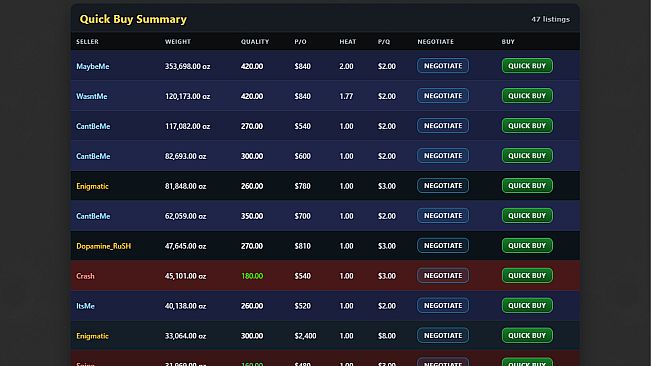This screenshot has height=366, width=651.
Task: Select the CantBeMe name in the 82,693 oz row
Action: click(93, 156)
